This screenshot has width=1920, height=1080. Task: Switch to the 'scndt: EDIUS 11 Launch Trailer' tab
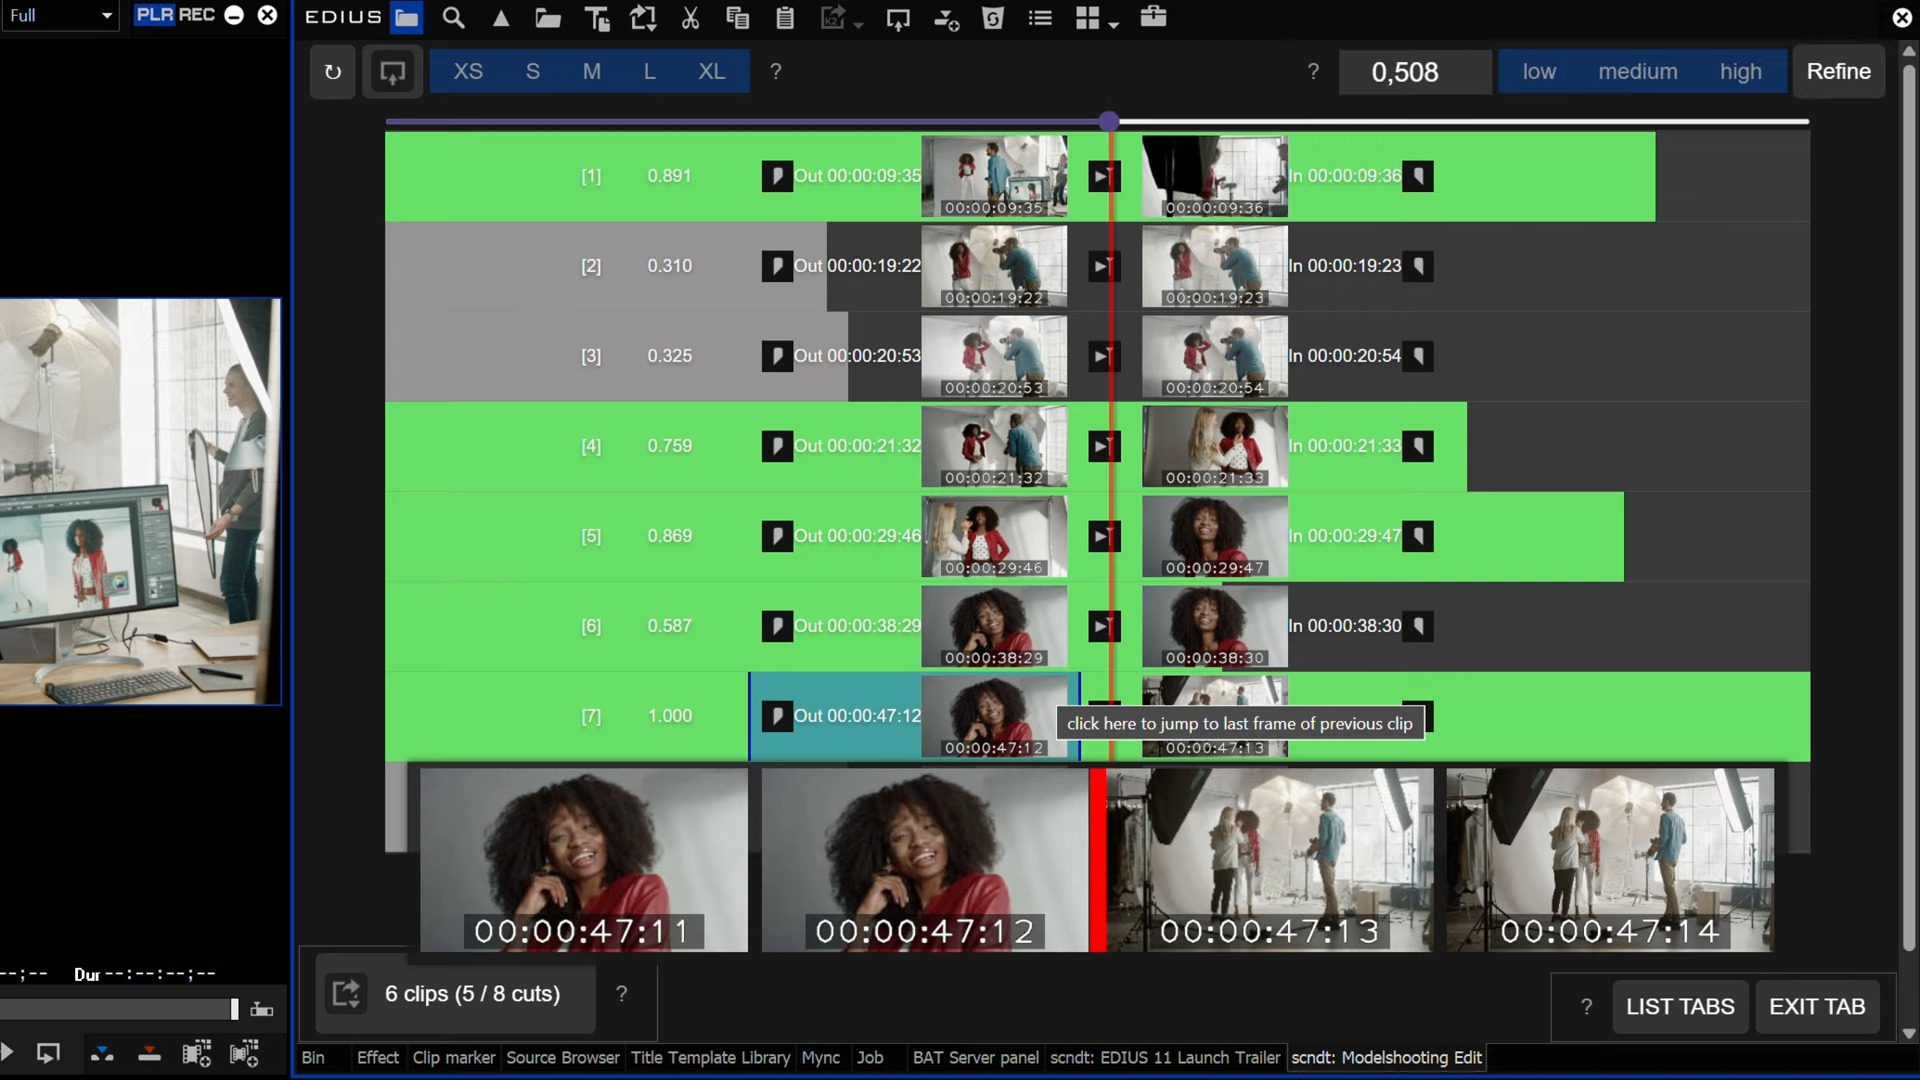(x=1164, y=1057)
